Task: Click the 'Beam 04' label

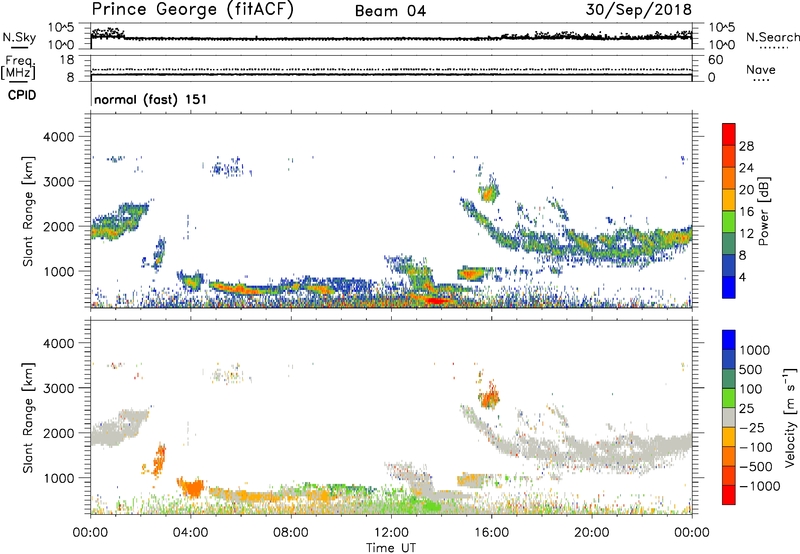Action: tap(390, 11)
